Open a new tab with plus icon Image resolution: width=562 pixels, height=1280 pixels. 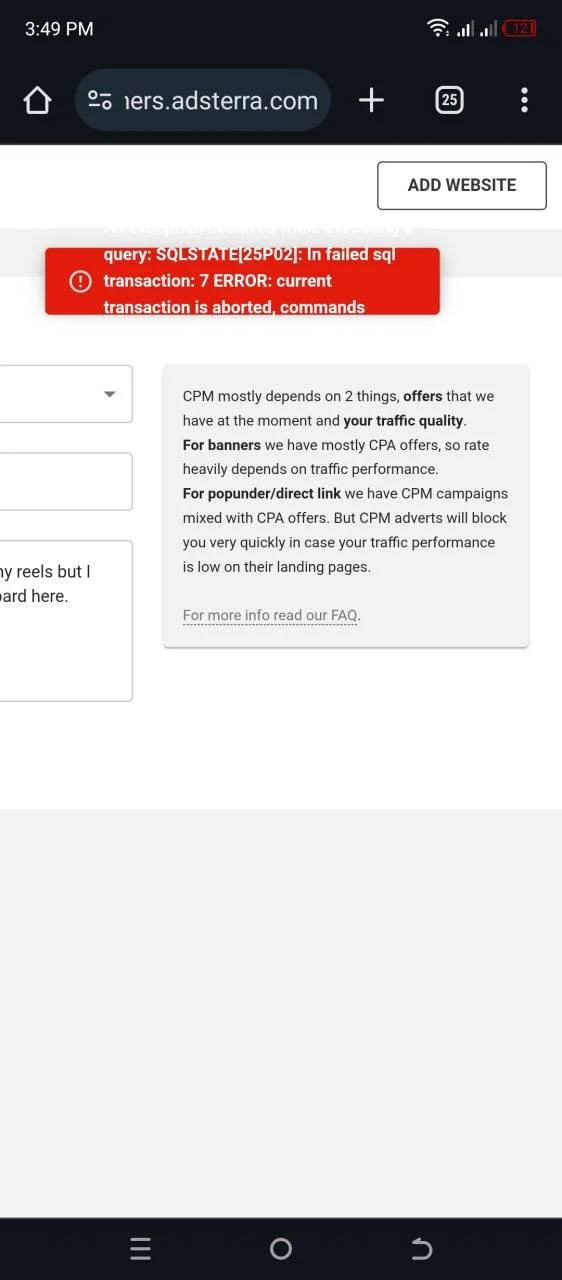pyautogui.click(x=371, y=100)
